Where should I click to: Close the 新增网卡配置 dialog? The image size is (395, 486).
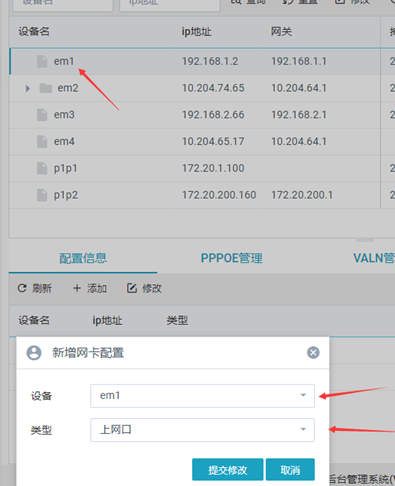[313, 352]
